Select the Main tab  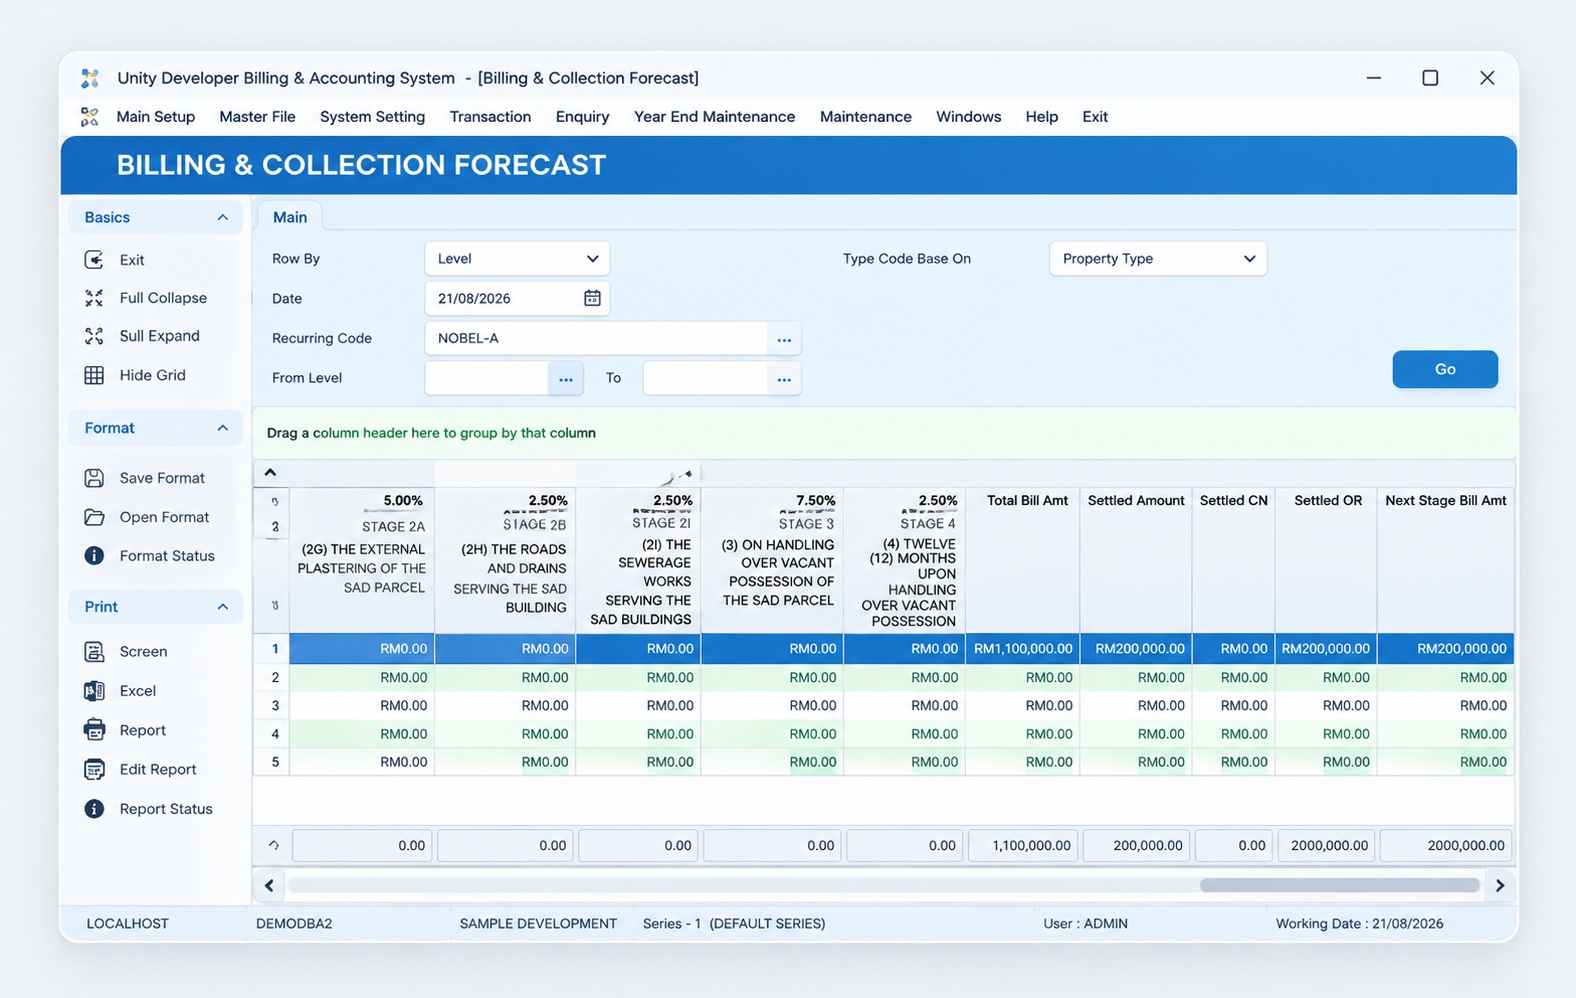click(x=290, y=217)
